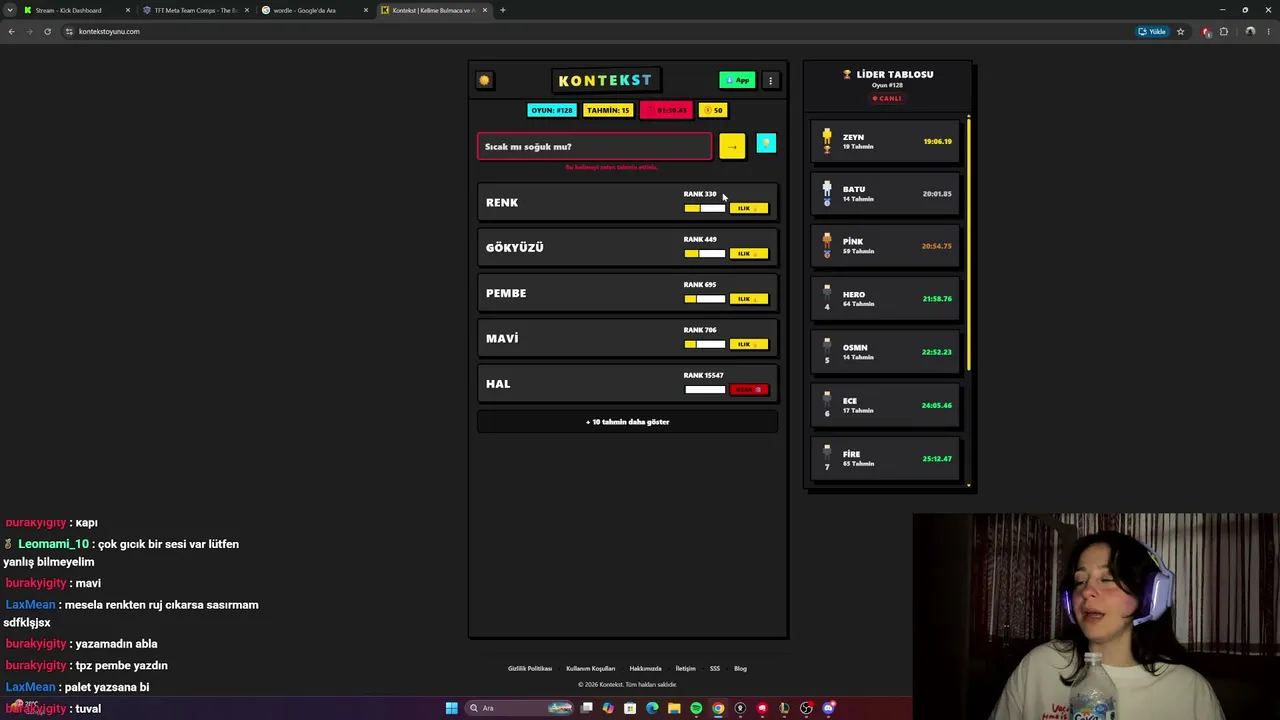Select the RENK guess row
The image size is (1280, 720).
(627, 202)
